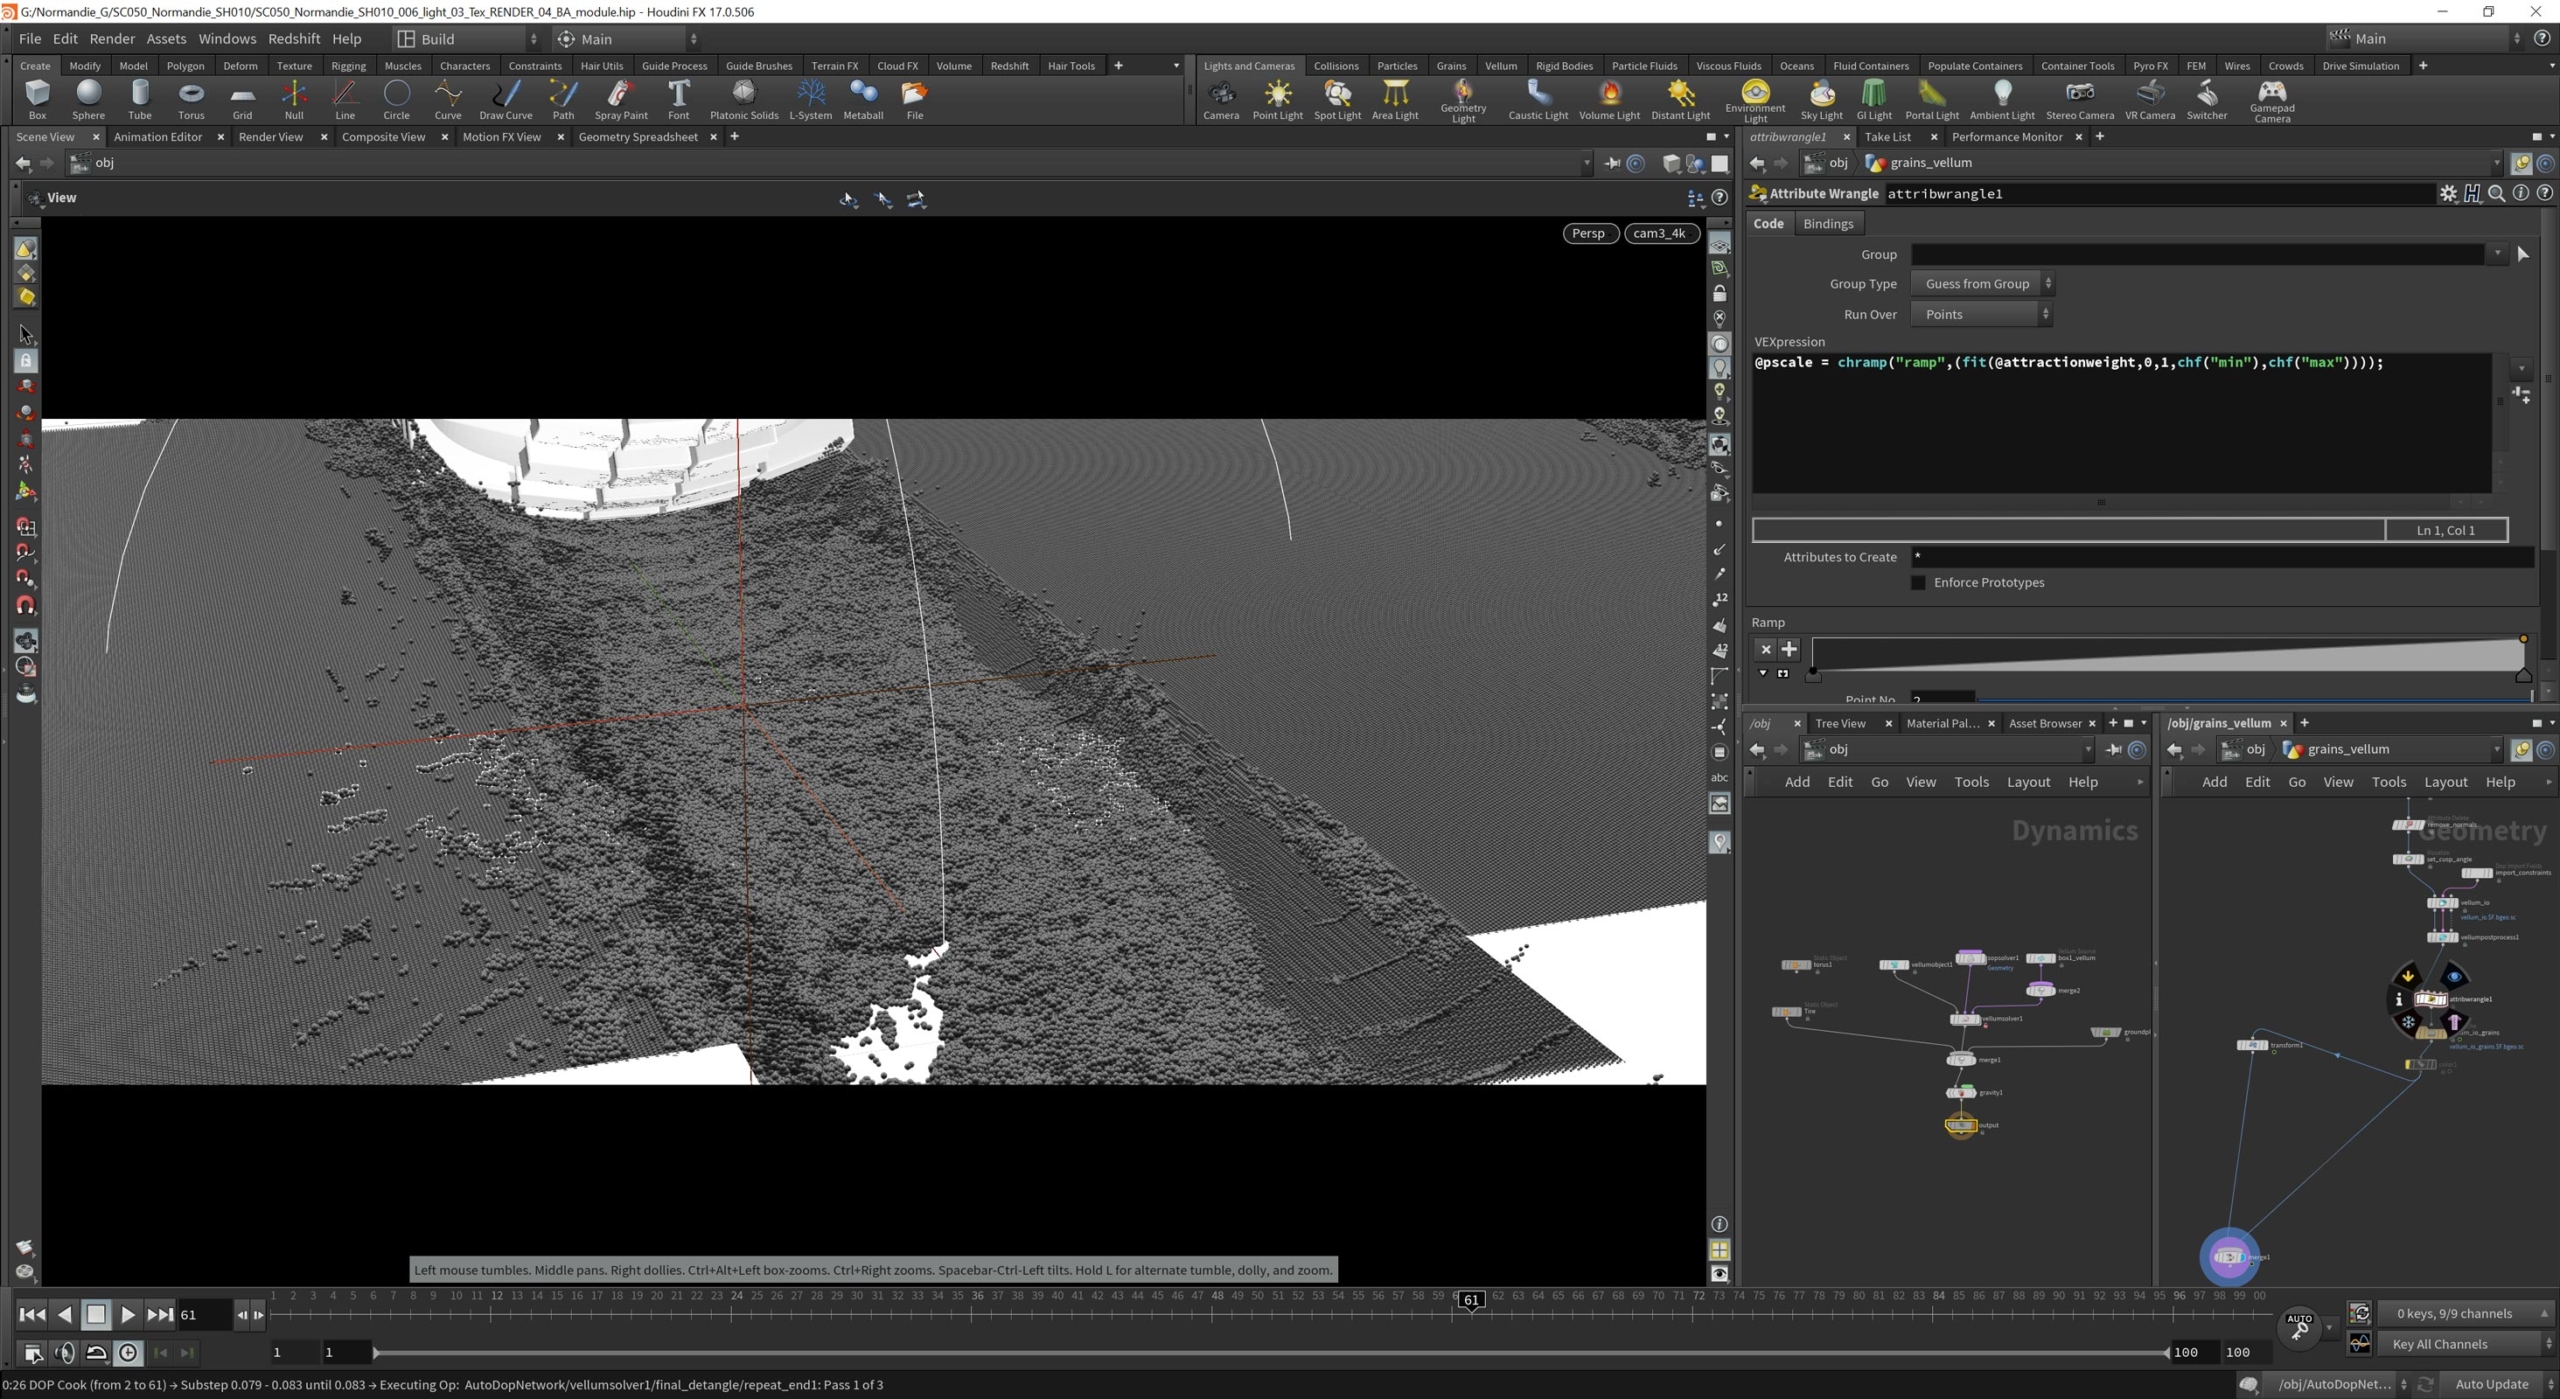Click frame 61 marker on timeline

pos(1470,1300)
